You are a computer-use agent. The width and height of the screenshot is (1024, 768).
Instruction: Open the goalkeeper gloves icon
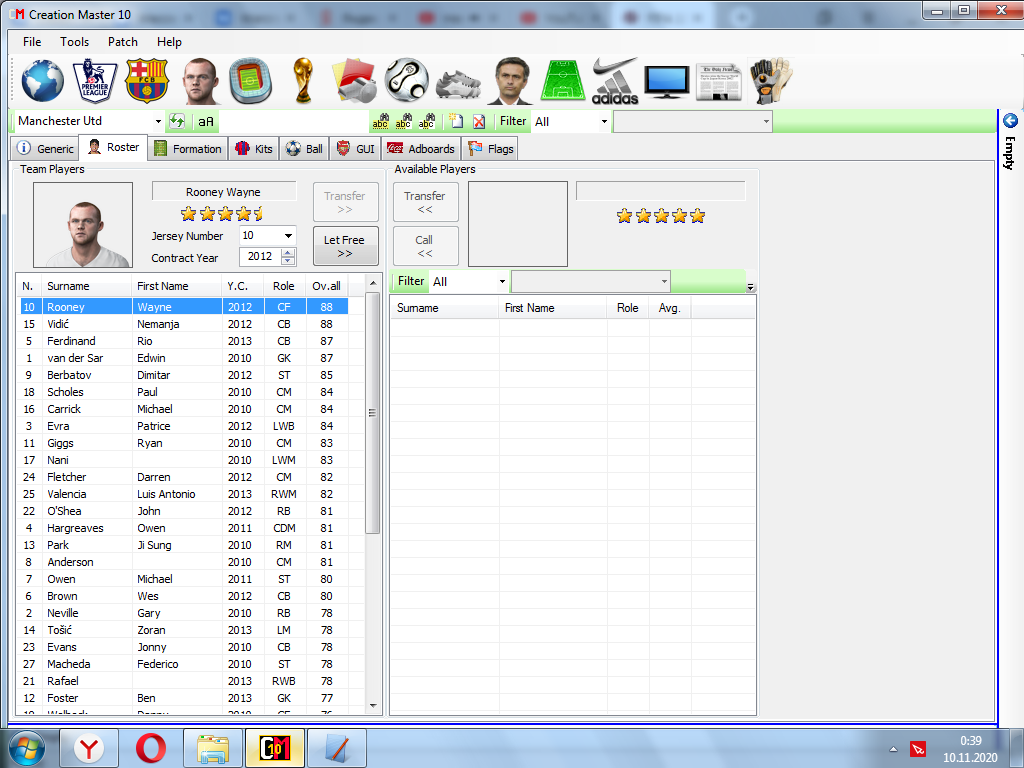coord(771,80)
